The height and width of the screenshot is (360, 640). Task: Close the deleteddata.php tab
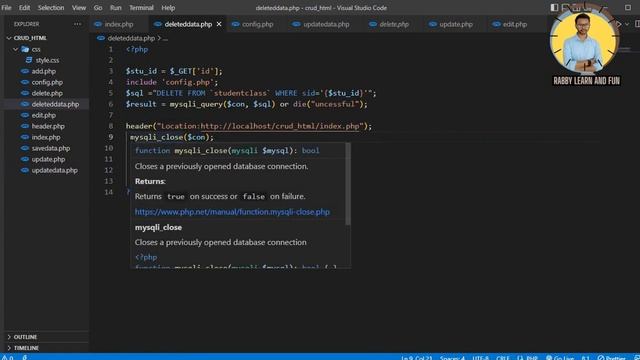tap(219, 24)
